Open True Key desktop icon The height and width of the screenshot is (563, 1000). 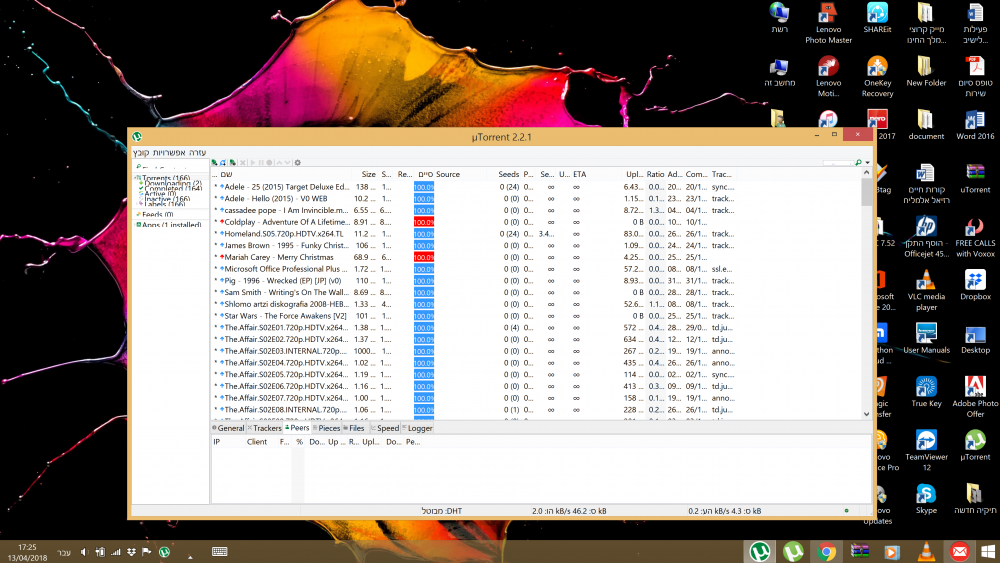pyautogui.click(x=926, y=392)
